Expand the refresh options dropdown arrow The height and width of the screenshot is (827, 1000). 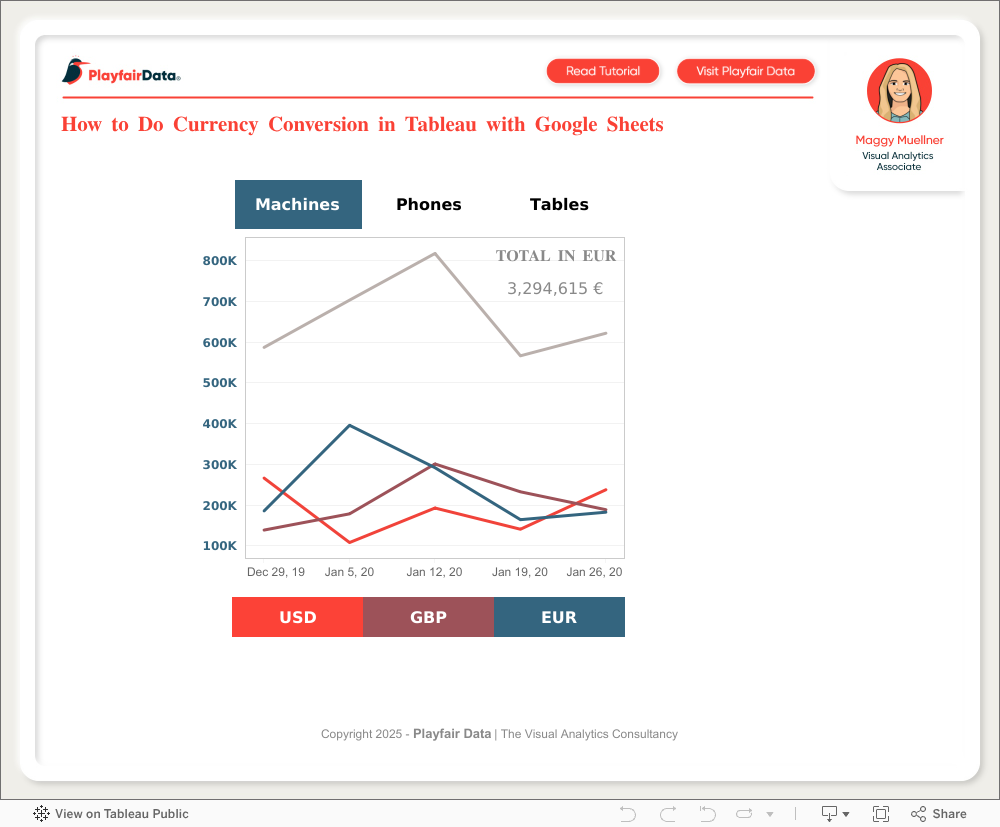[770, 814]
